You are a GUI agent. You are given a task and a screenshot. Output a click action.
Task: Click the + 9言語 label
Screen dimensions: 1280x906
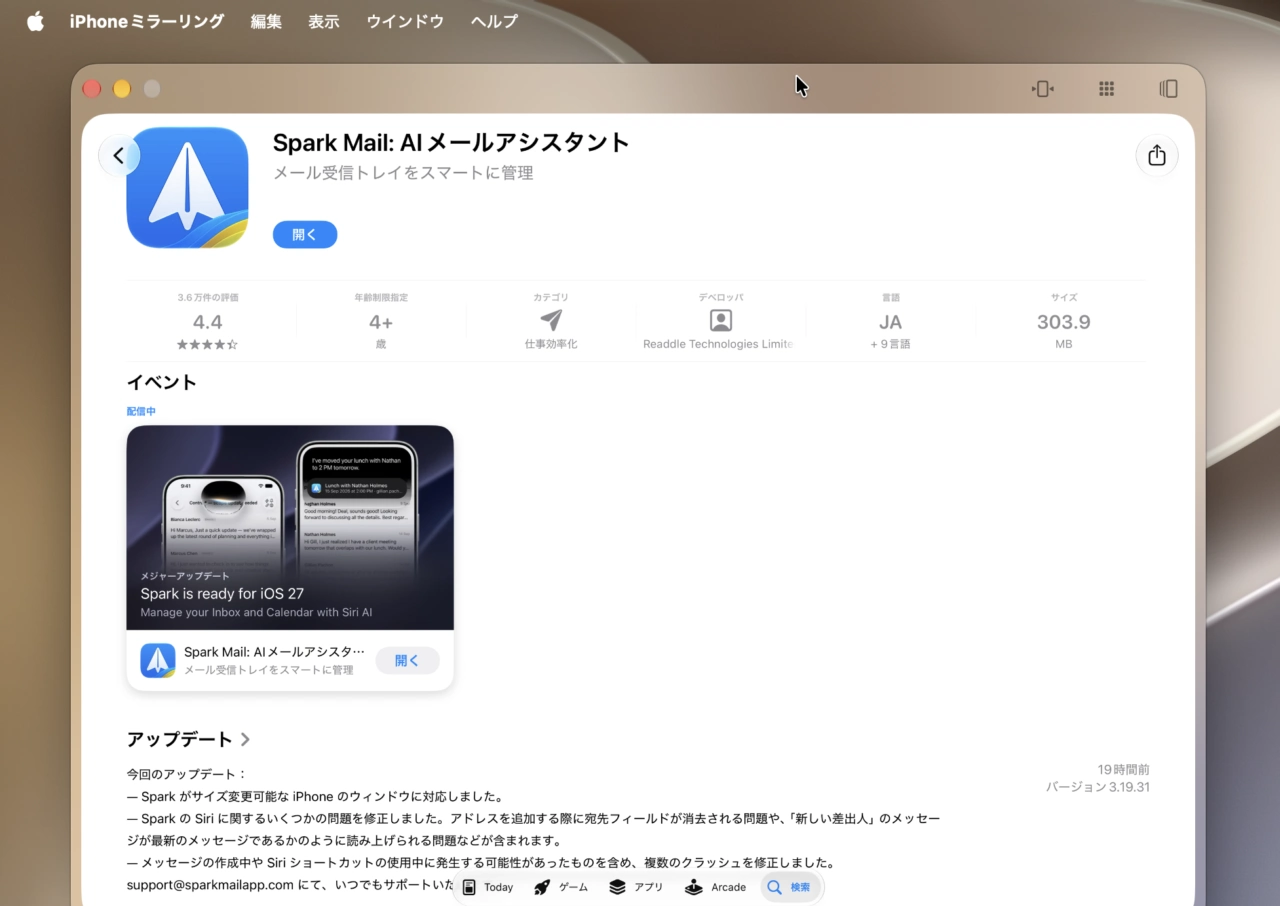[890, 344]
